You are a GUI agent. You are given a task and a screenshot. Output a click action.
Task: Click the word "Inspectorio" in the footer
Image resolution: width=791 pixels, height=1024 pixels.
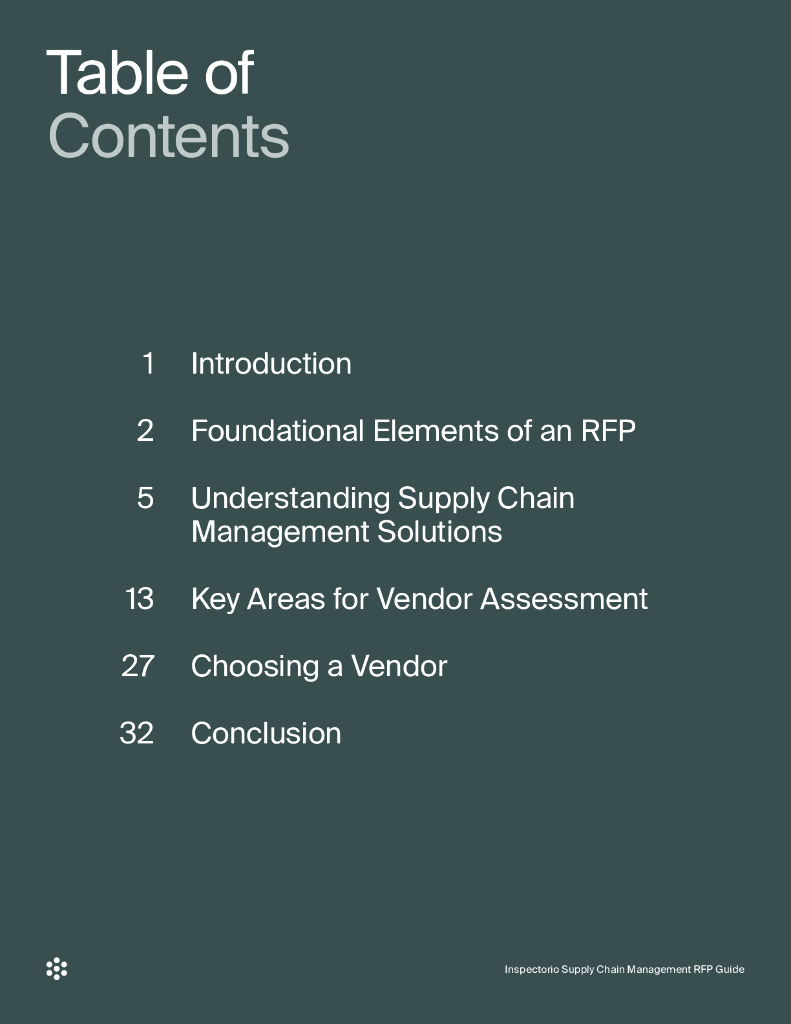[531, 969]
